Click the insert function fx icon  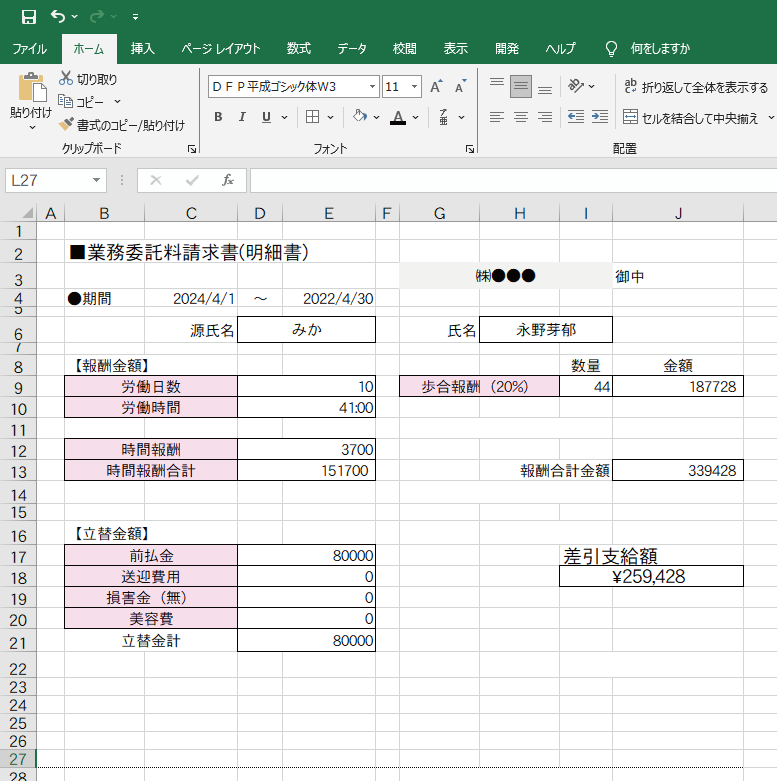pos(228,180)
